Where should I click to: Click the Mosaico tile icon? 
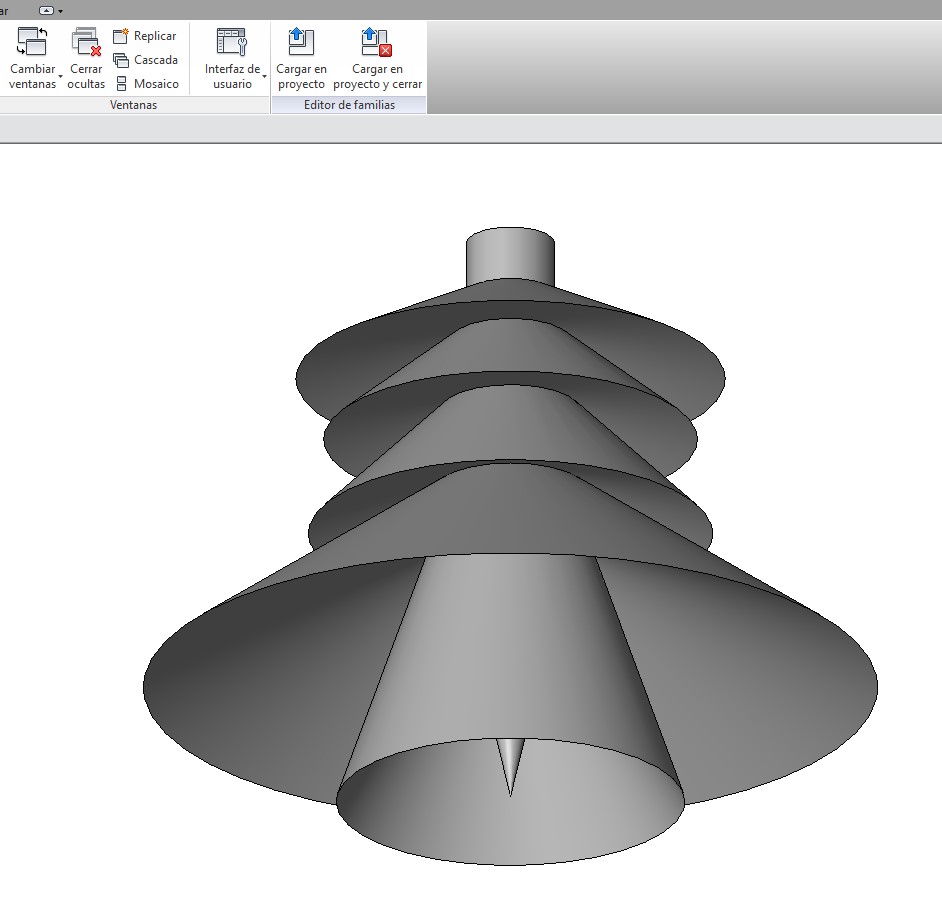[121, 84]
